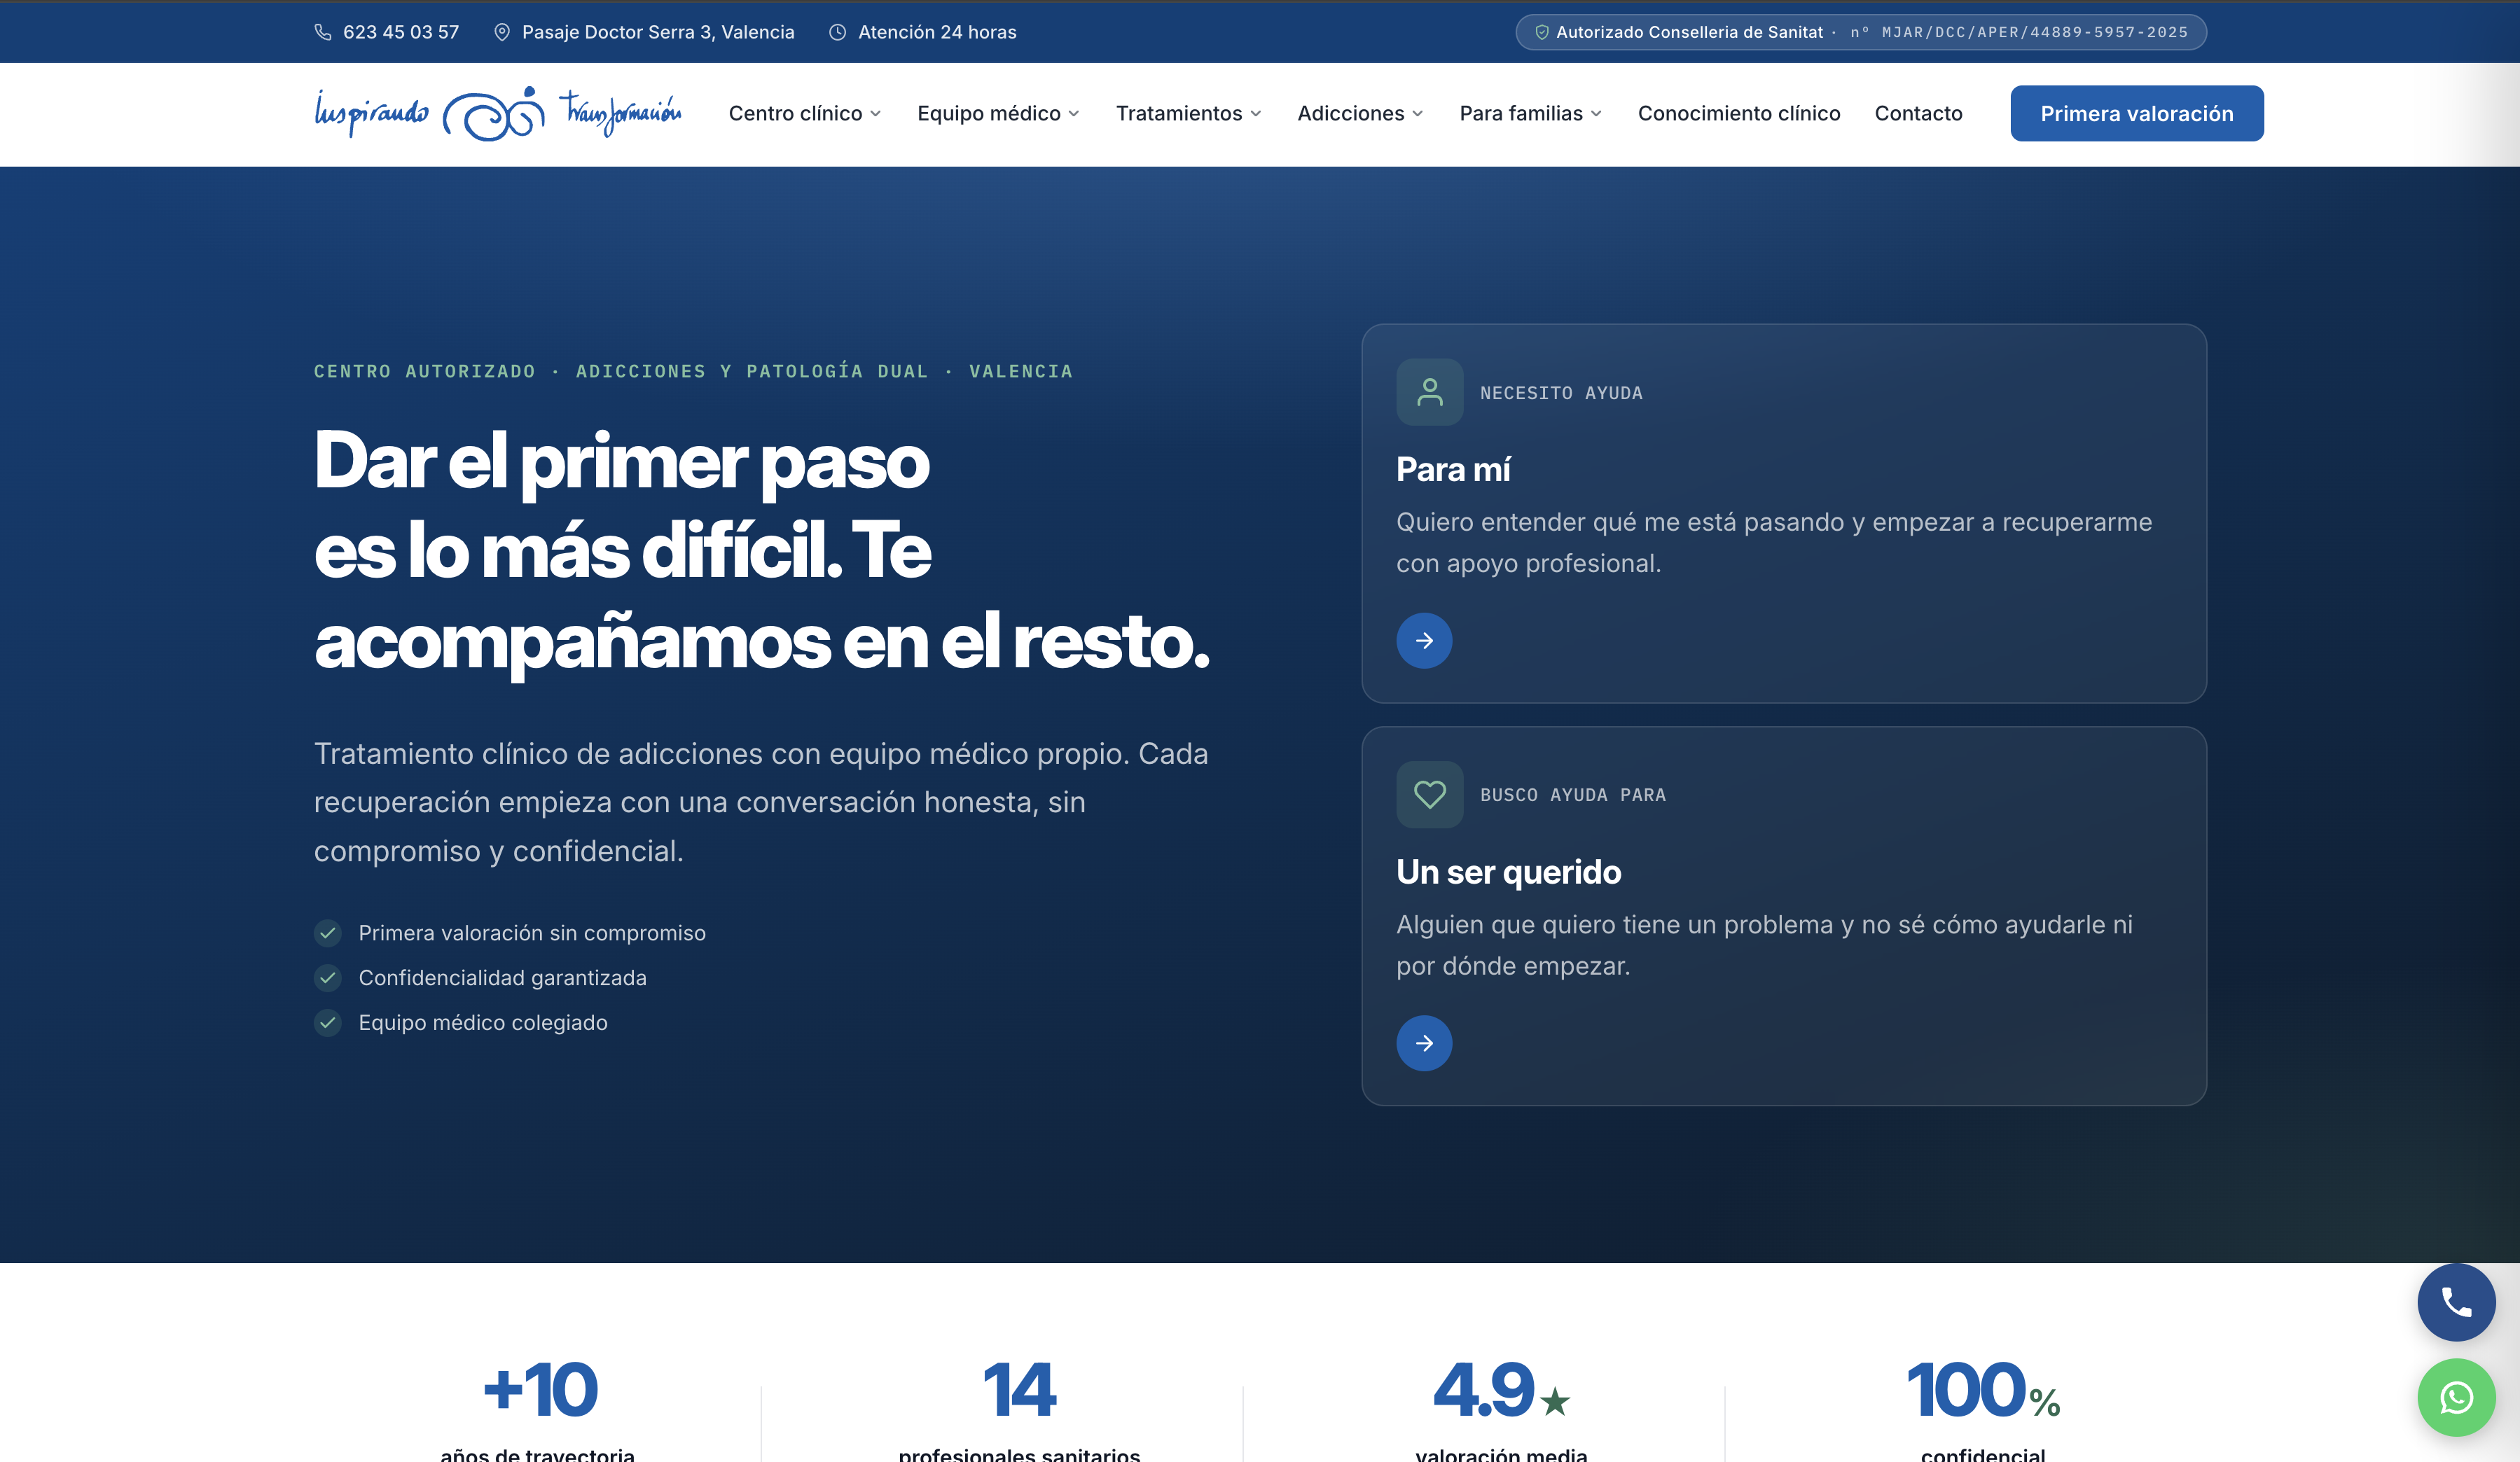
Task: Tap the floating phone call button
Action: (2456, 1302)
